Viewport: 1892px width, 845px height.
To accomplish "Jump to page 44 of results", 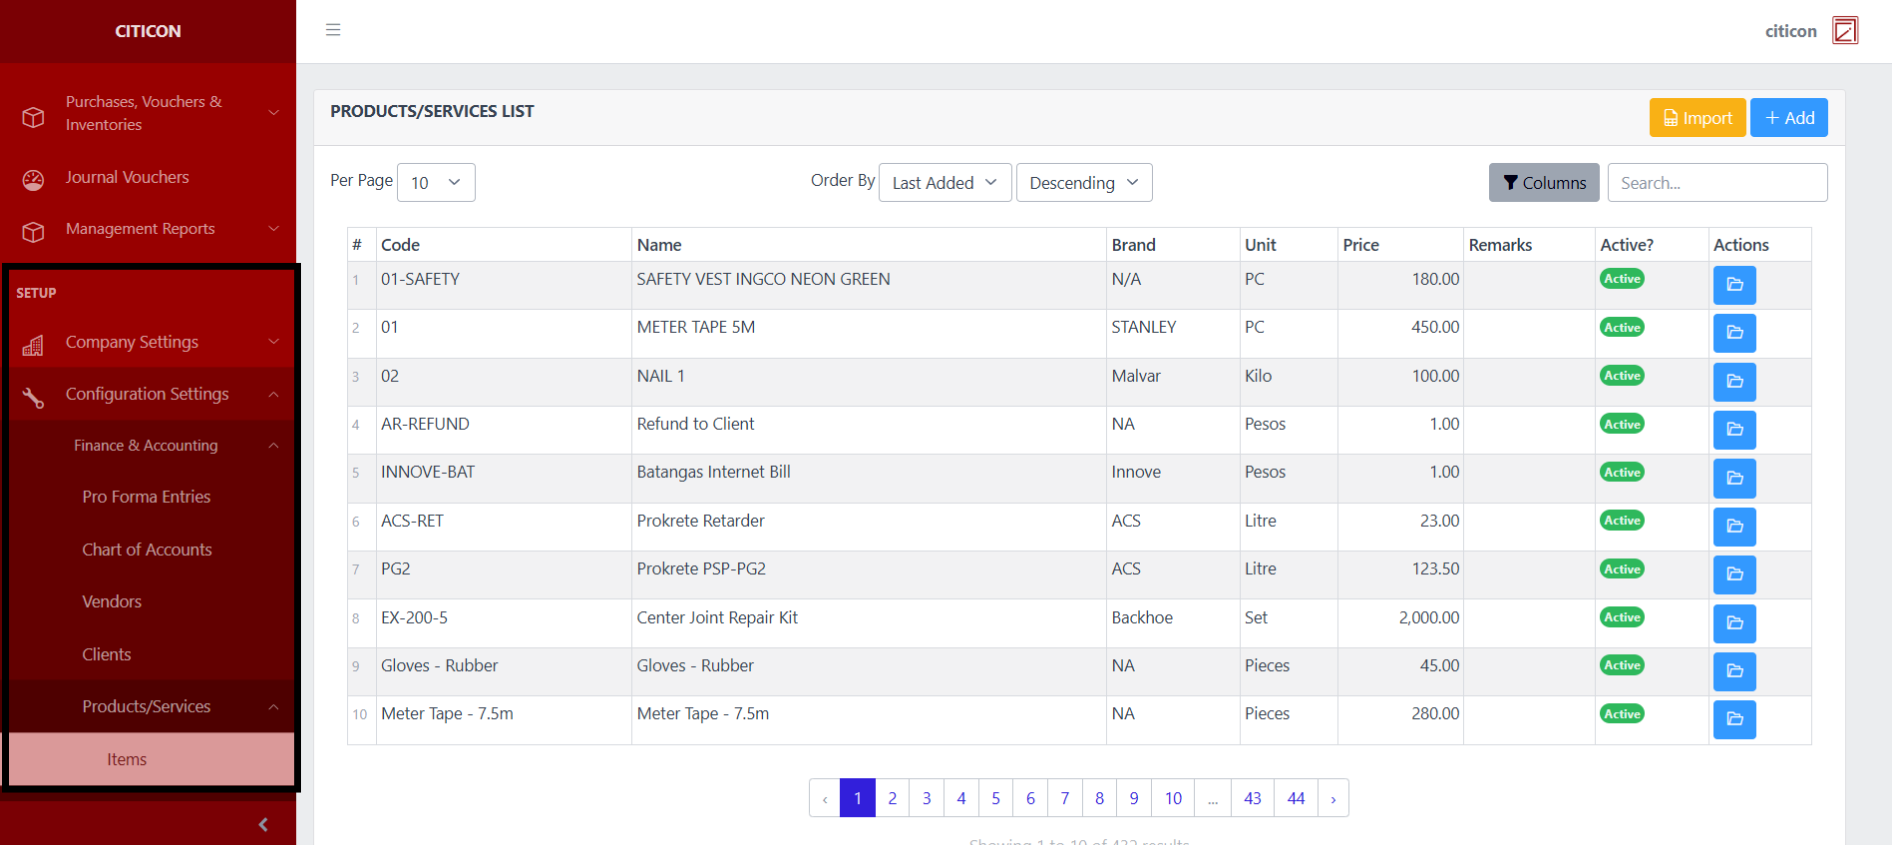I will pyautogui.click(x=1296, y=798).
